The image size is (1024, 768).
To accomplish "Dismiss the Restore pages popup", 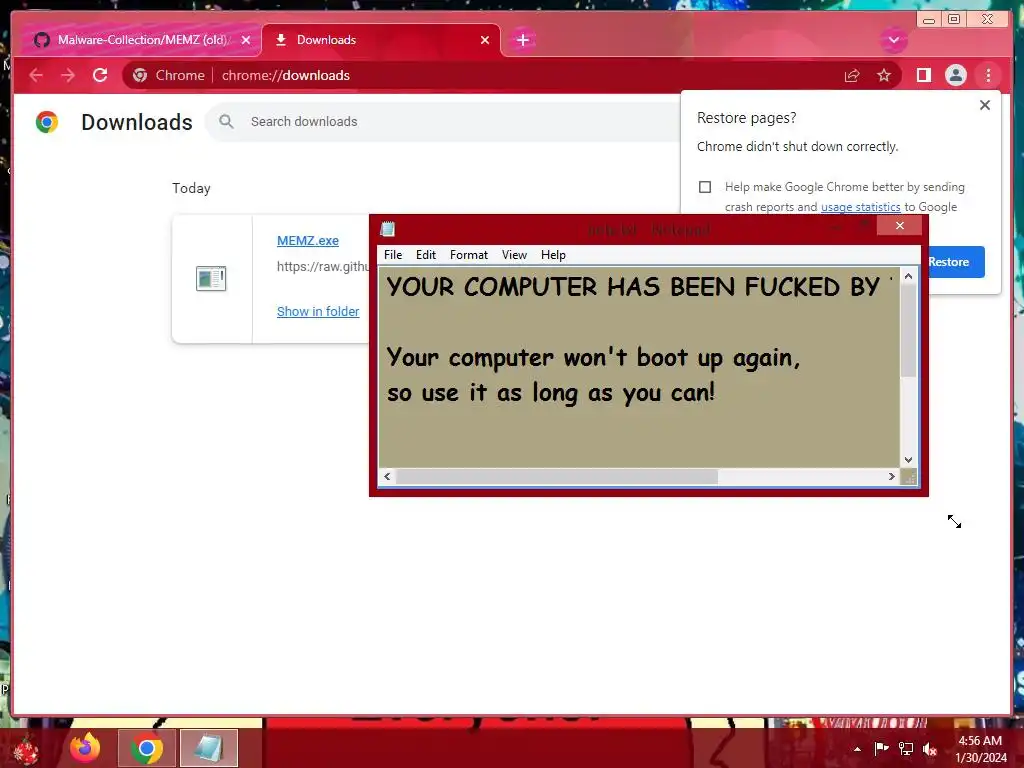I will point(985,105).
